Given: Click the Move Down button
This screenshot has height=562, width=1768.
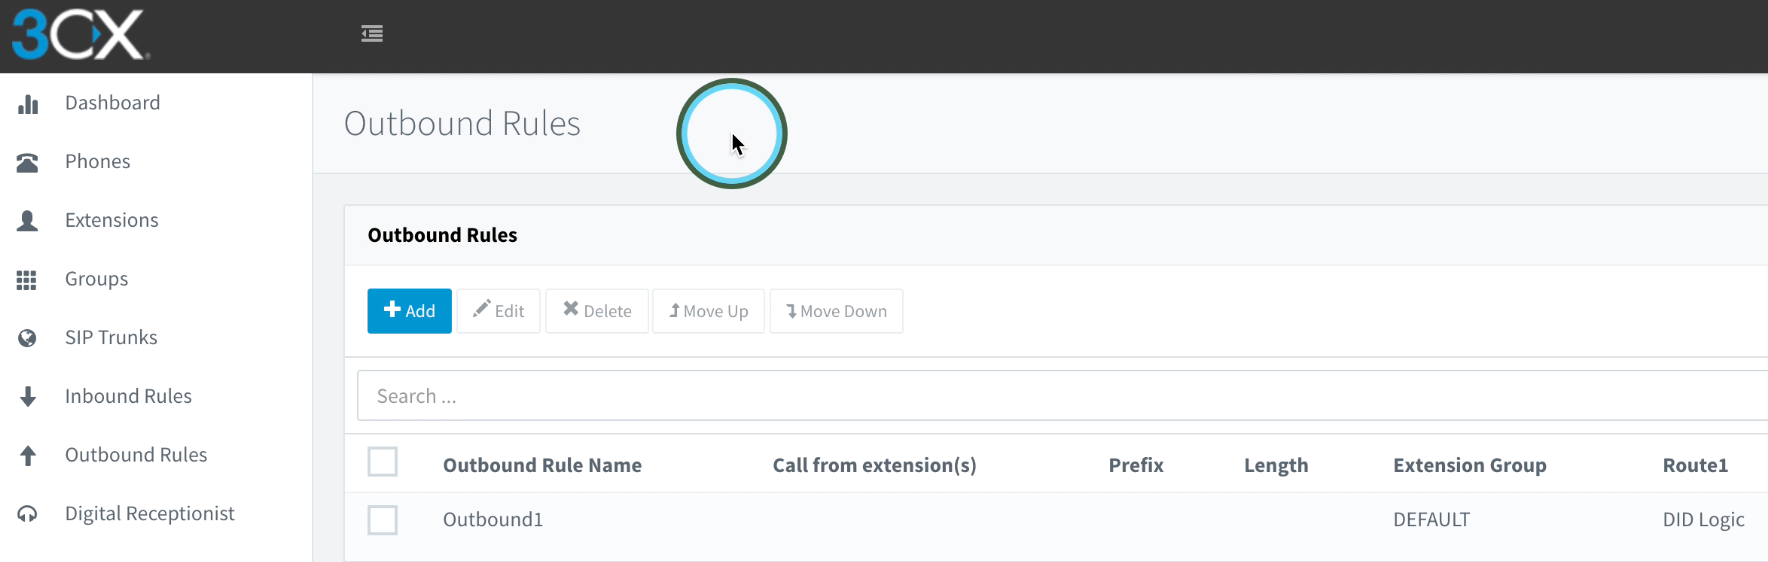Looking at the screenshot, I should click(x=836, y=311).
